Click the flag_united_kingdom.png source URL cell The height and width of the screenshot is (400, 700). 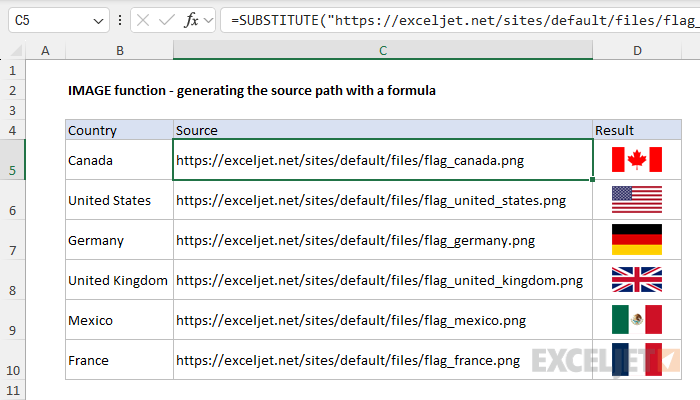click(383, 279)
